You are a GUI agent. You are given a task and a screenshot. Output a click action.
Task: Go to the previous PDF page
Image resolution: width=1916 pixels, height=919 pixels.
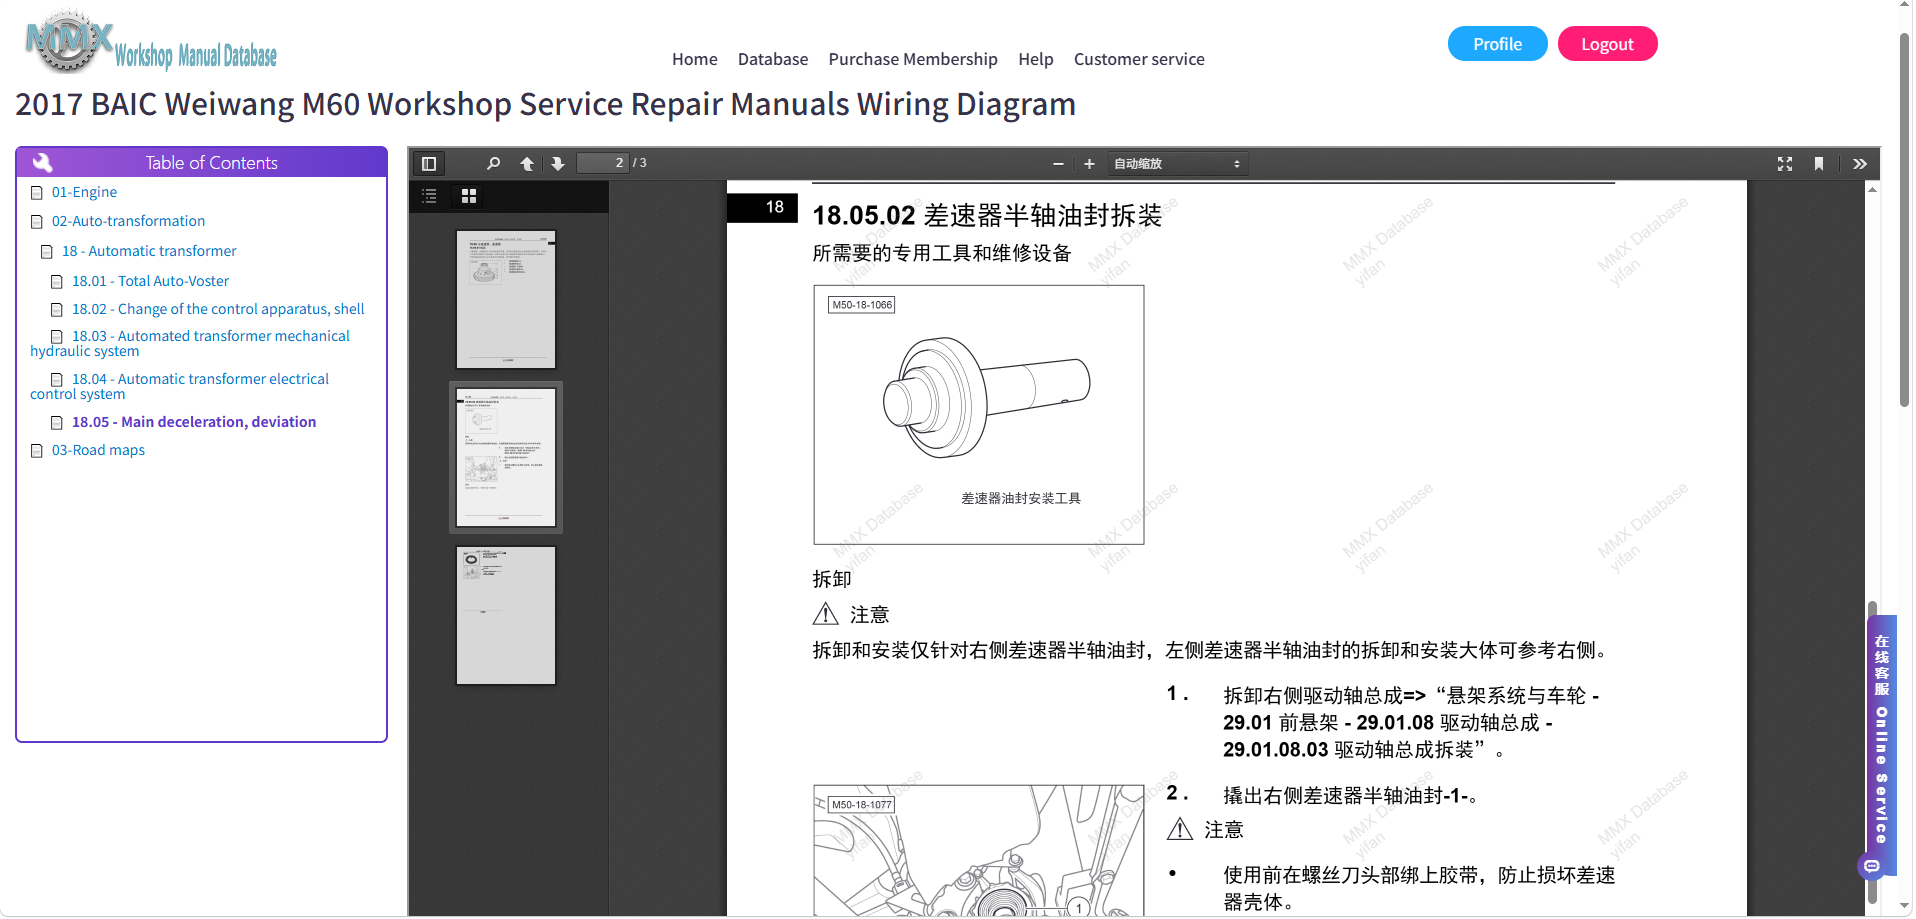pyautogui.click(x=527, y=164)
